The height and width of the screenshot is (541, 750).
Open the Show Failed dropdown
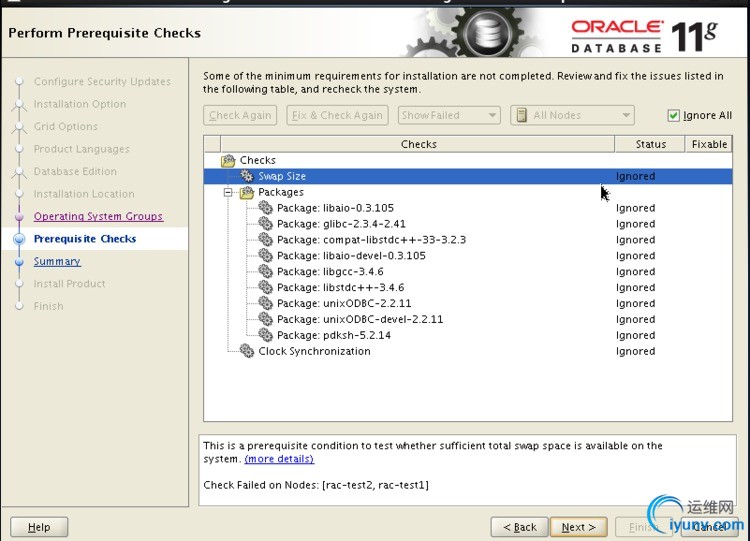(449, 115)
